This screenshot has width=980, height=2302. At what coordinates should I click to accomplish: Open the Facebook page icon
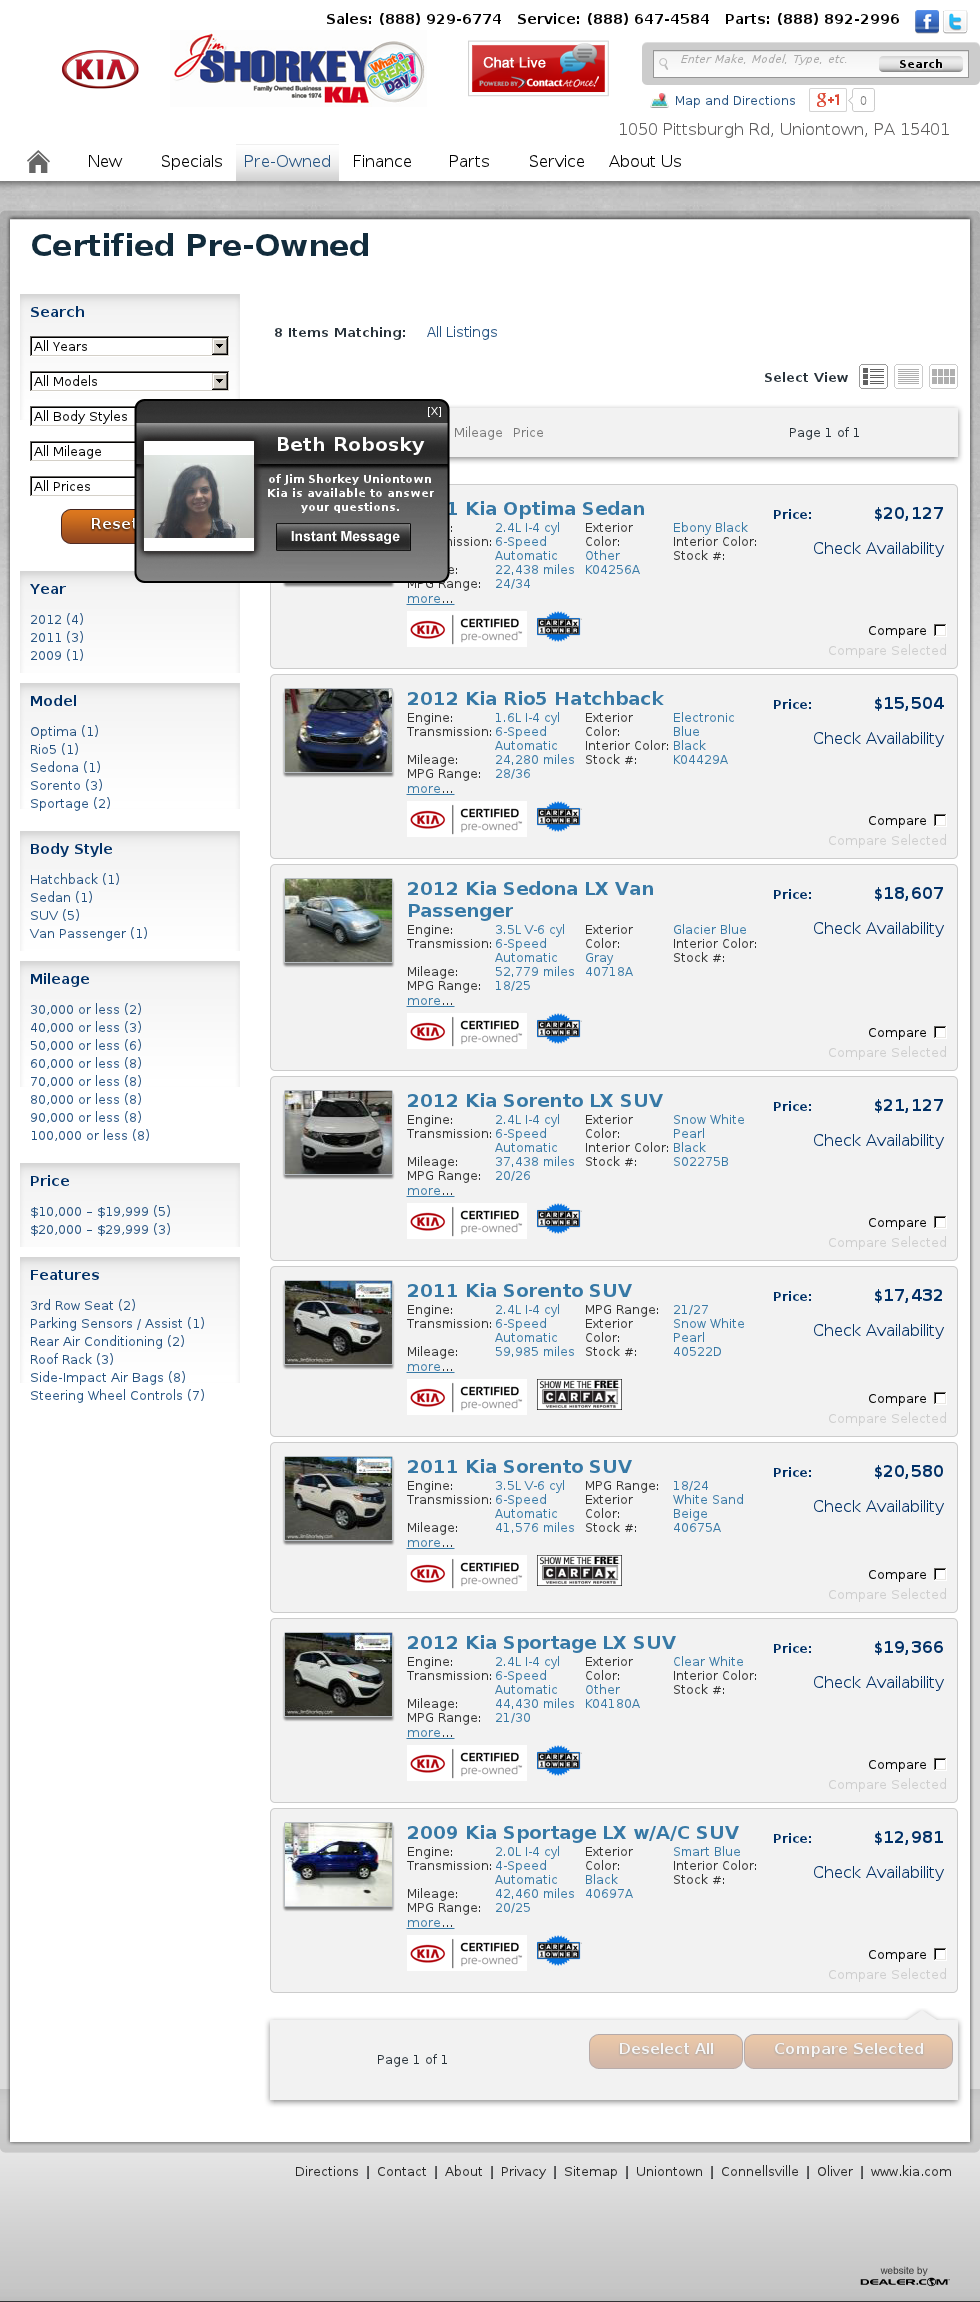[926, 21]
